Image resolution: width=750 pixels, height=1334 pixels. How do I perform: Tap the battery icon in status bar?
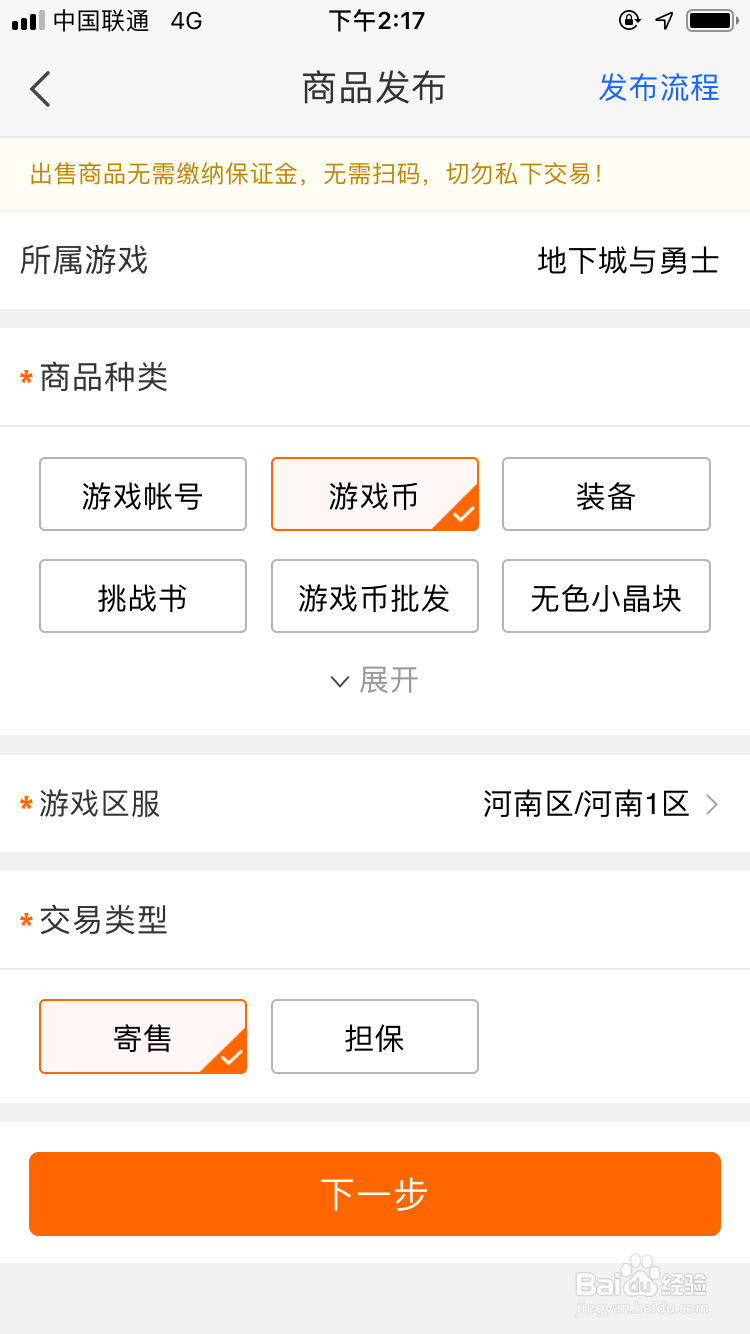pos(711,21)
